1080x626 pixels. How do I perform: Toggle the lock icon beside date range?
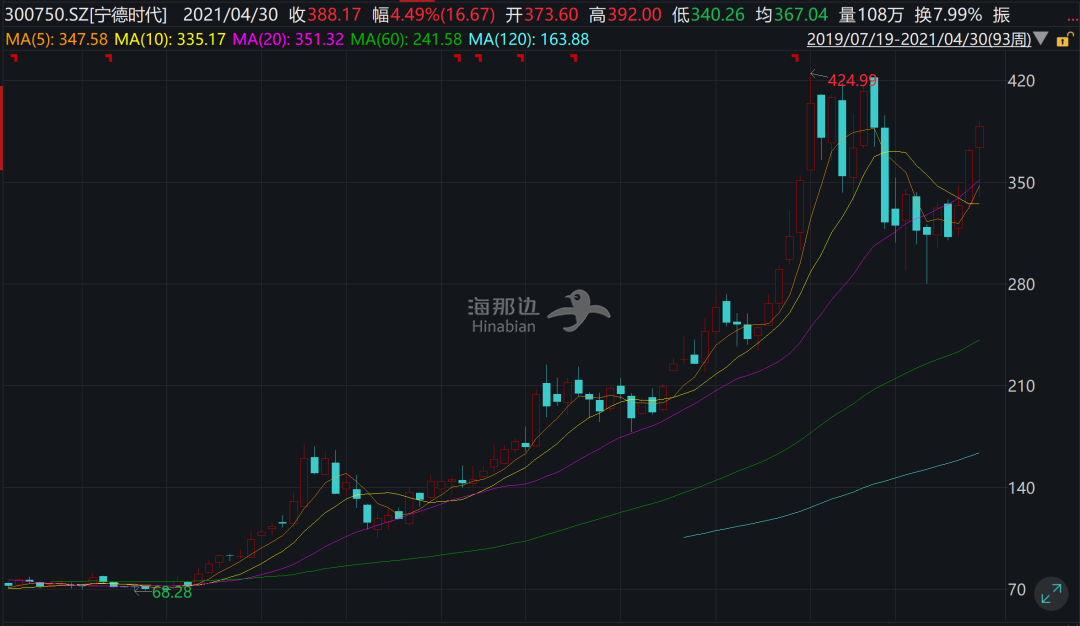[x=1064, y=39]
